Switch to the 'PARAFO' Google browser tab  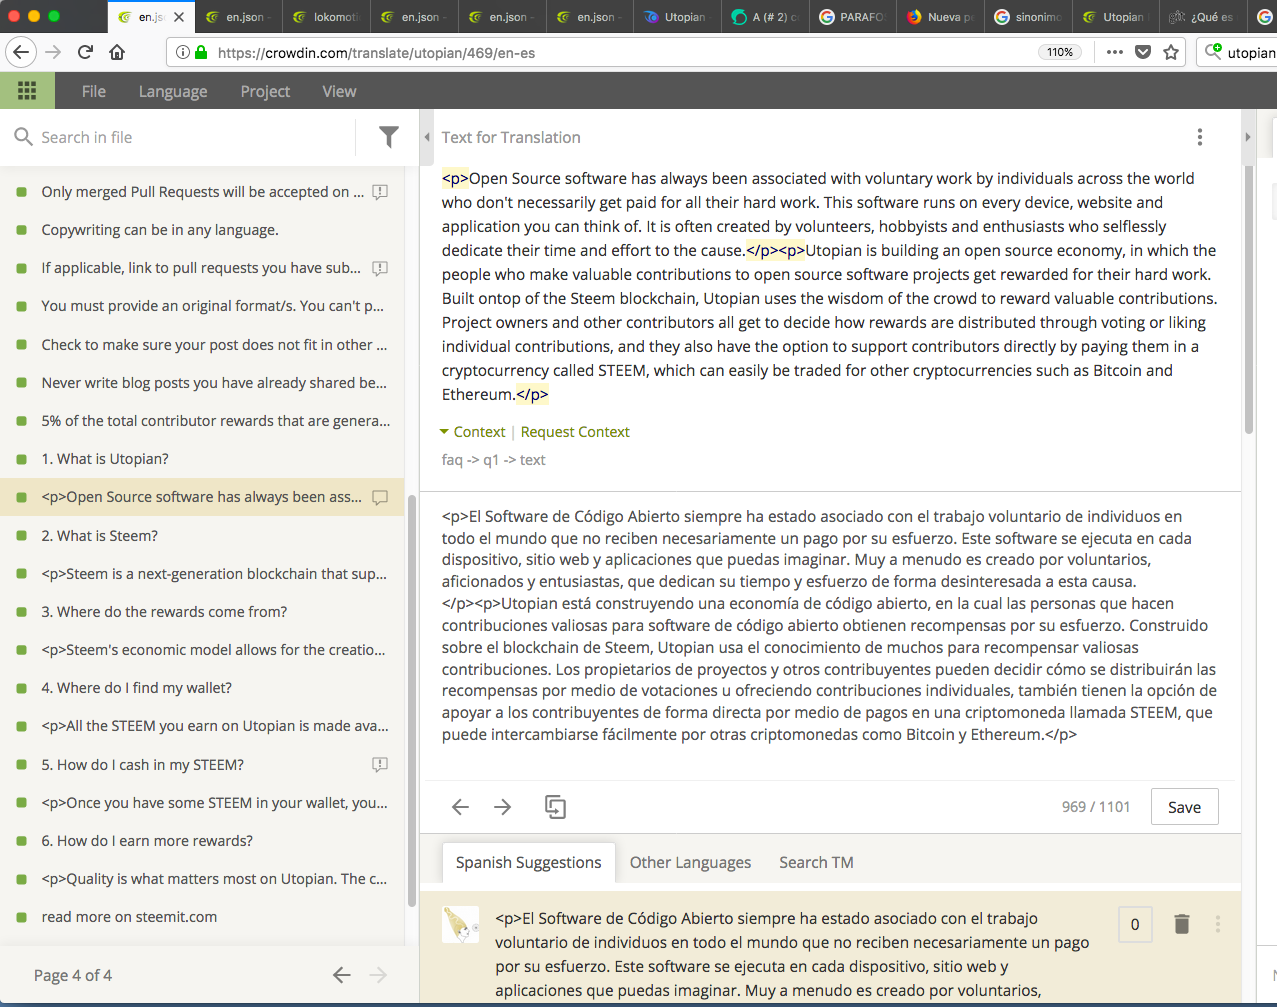(x=853, y=17)
